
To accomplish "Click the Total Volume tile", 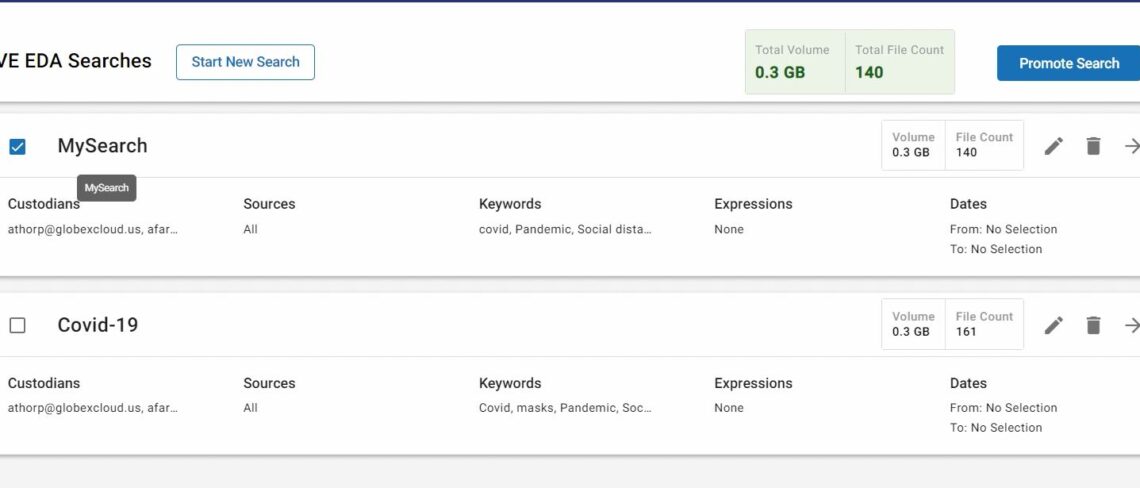I will tap(795, 62).
